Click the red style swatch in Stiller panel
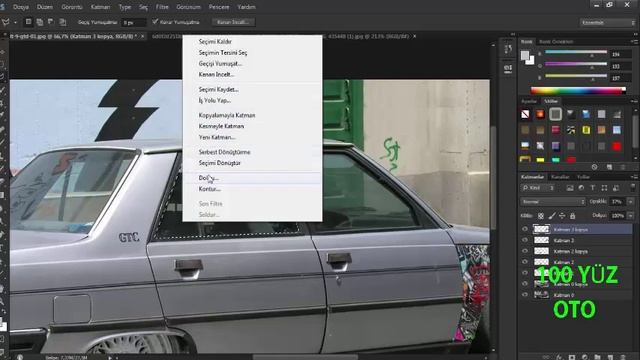This screenshot has width=640, height=360. point(617,146)
